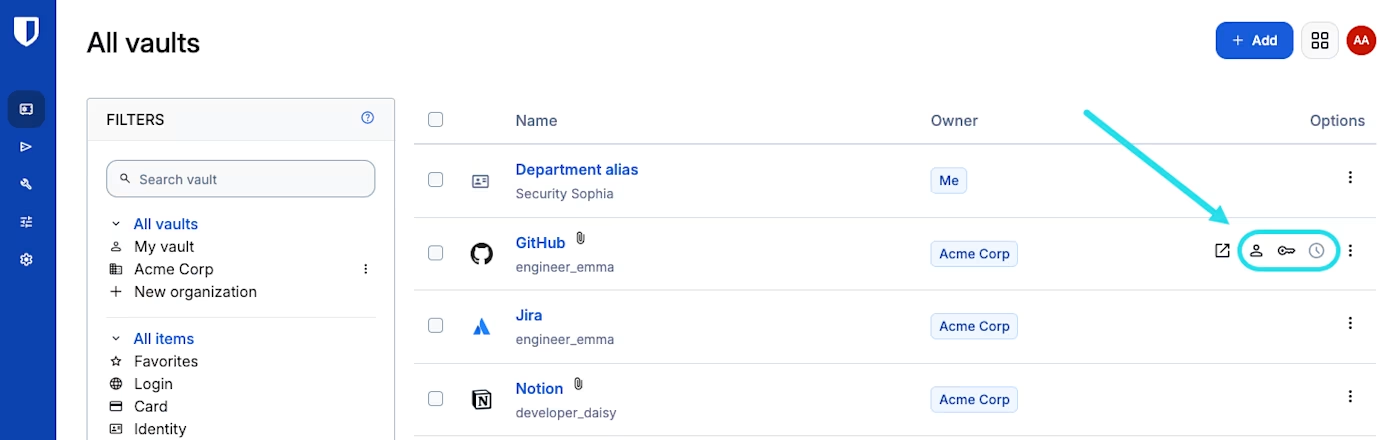Focus the Search vault field
1400x440 pixels.
coord(241,179)
